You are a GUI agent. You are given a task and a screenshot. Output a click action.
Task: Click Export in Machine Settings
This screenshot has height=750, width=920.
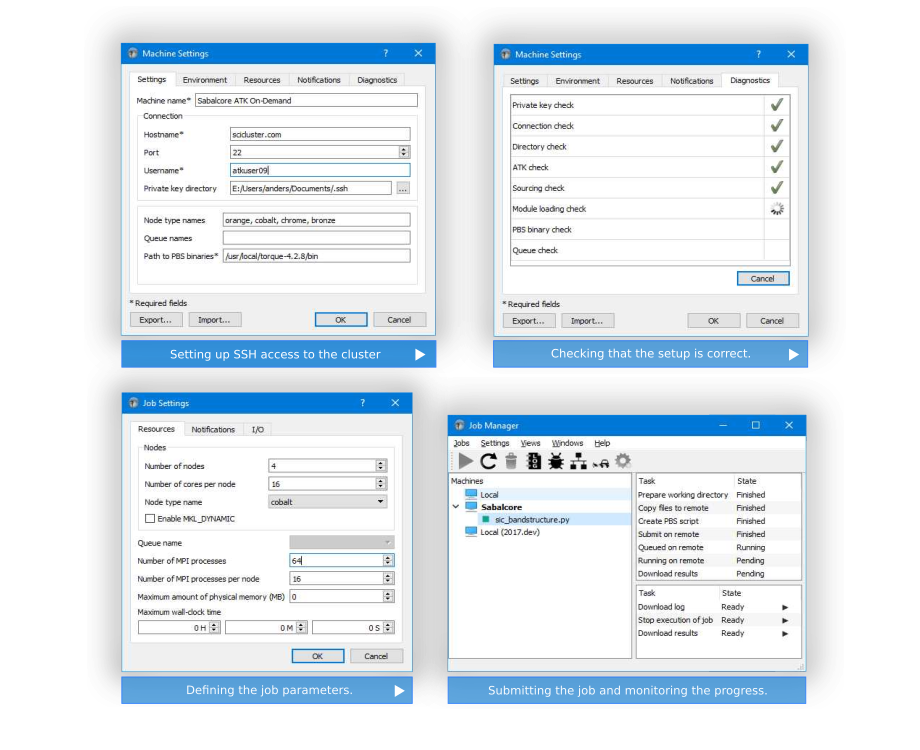coord(155,319)
